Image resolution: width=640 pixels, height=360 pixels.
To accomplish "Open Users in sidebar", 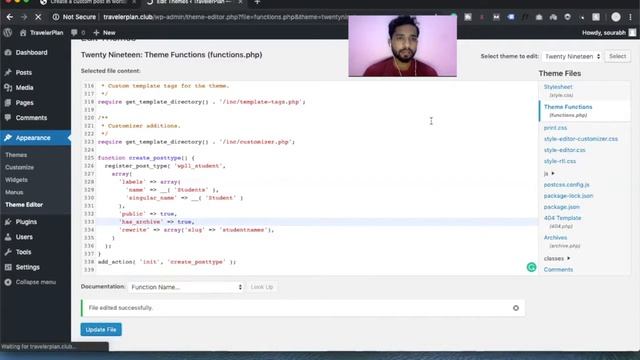I will pos(24,237).
